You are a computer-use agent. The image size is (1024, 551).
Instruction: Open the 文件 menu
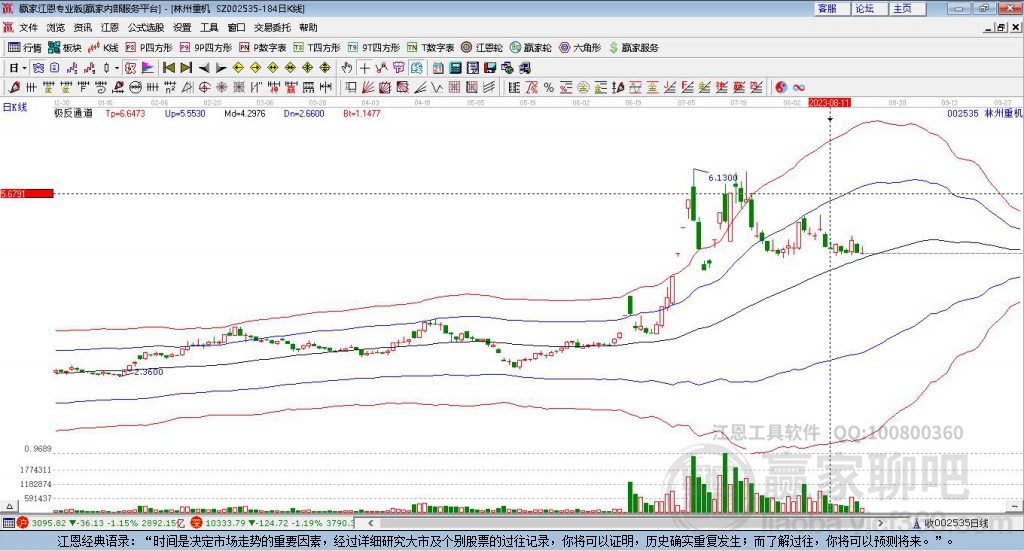(29, 27)
